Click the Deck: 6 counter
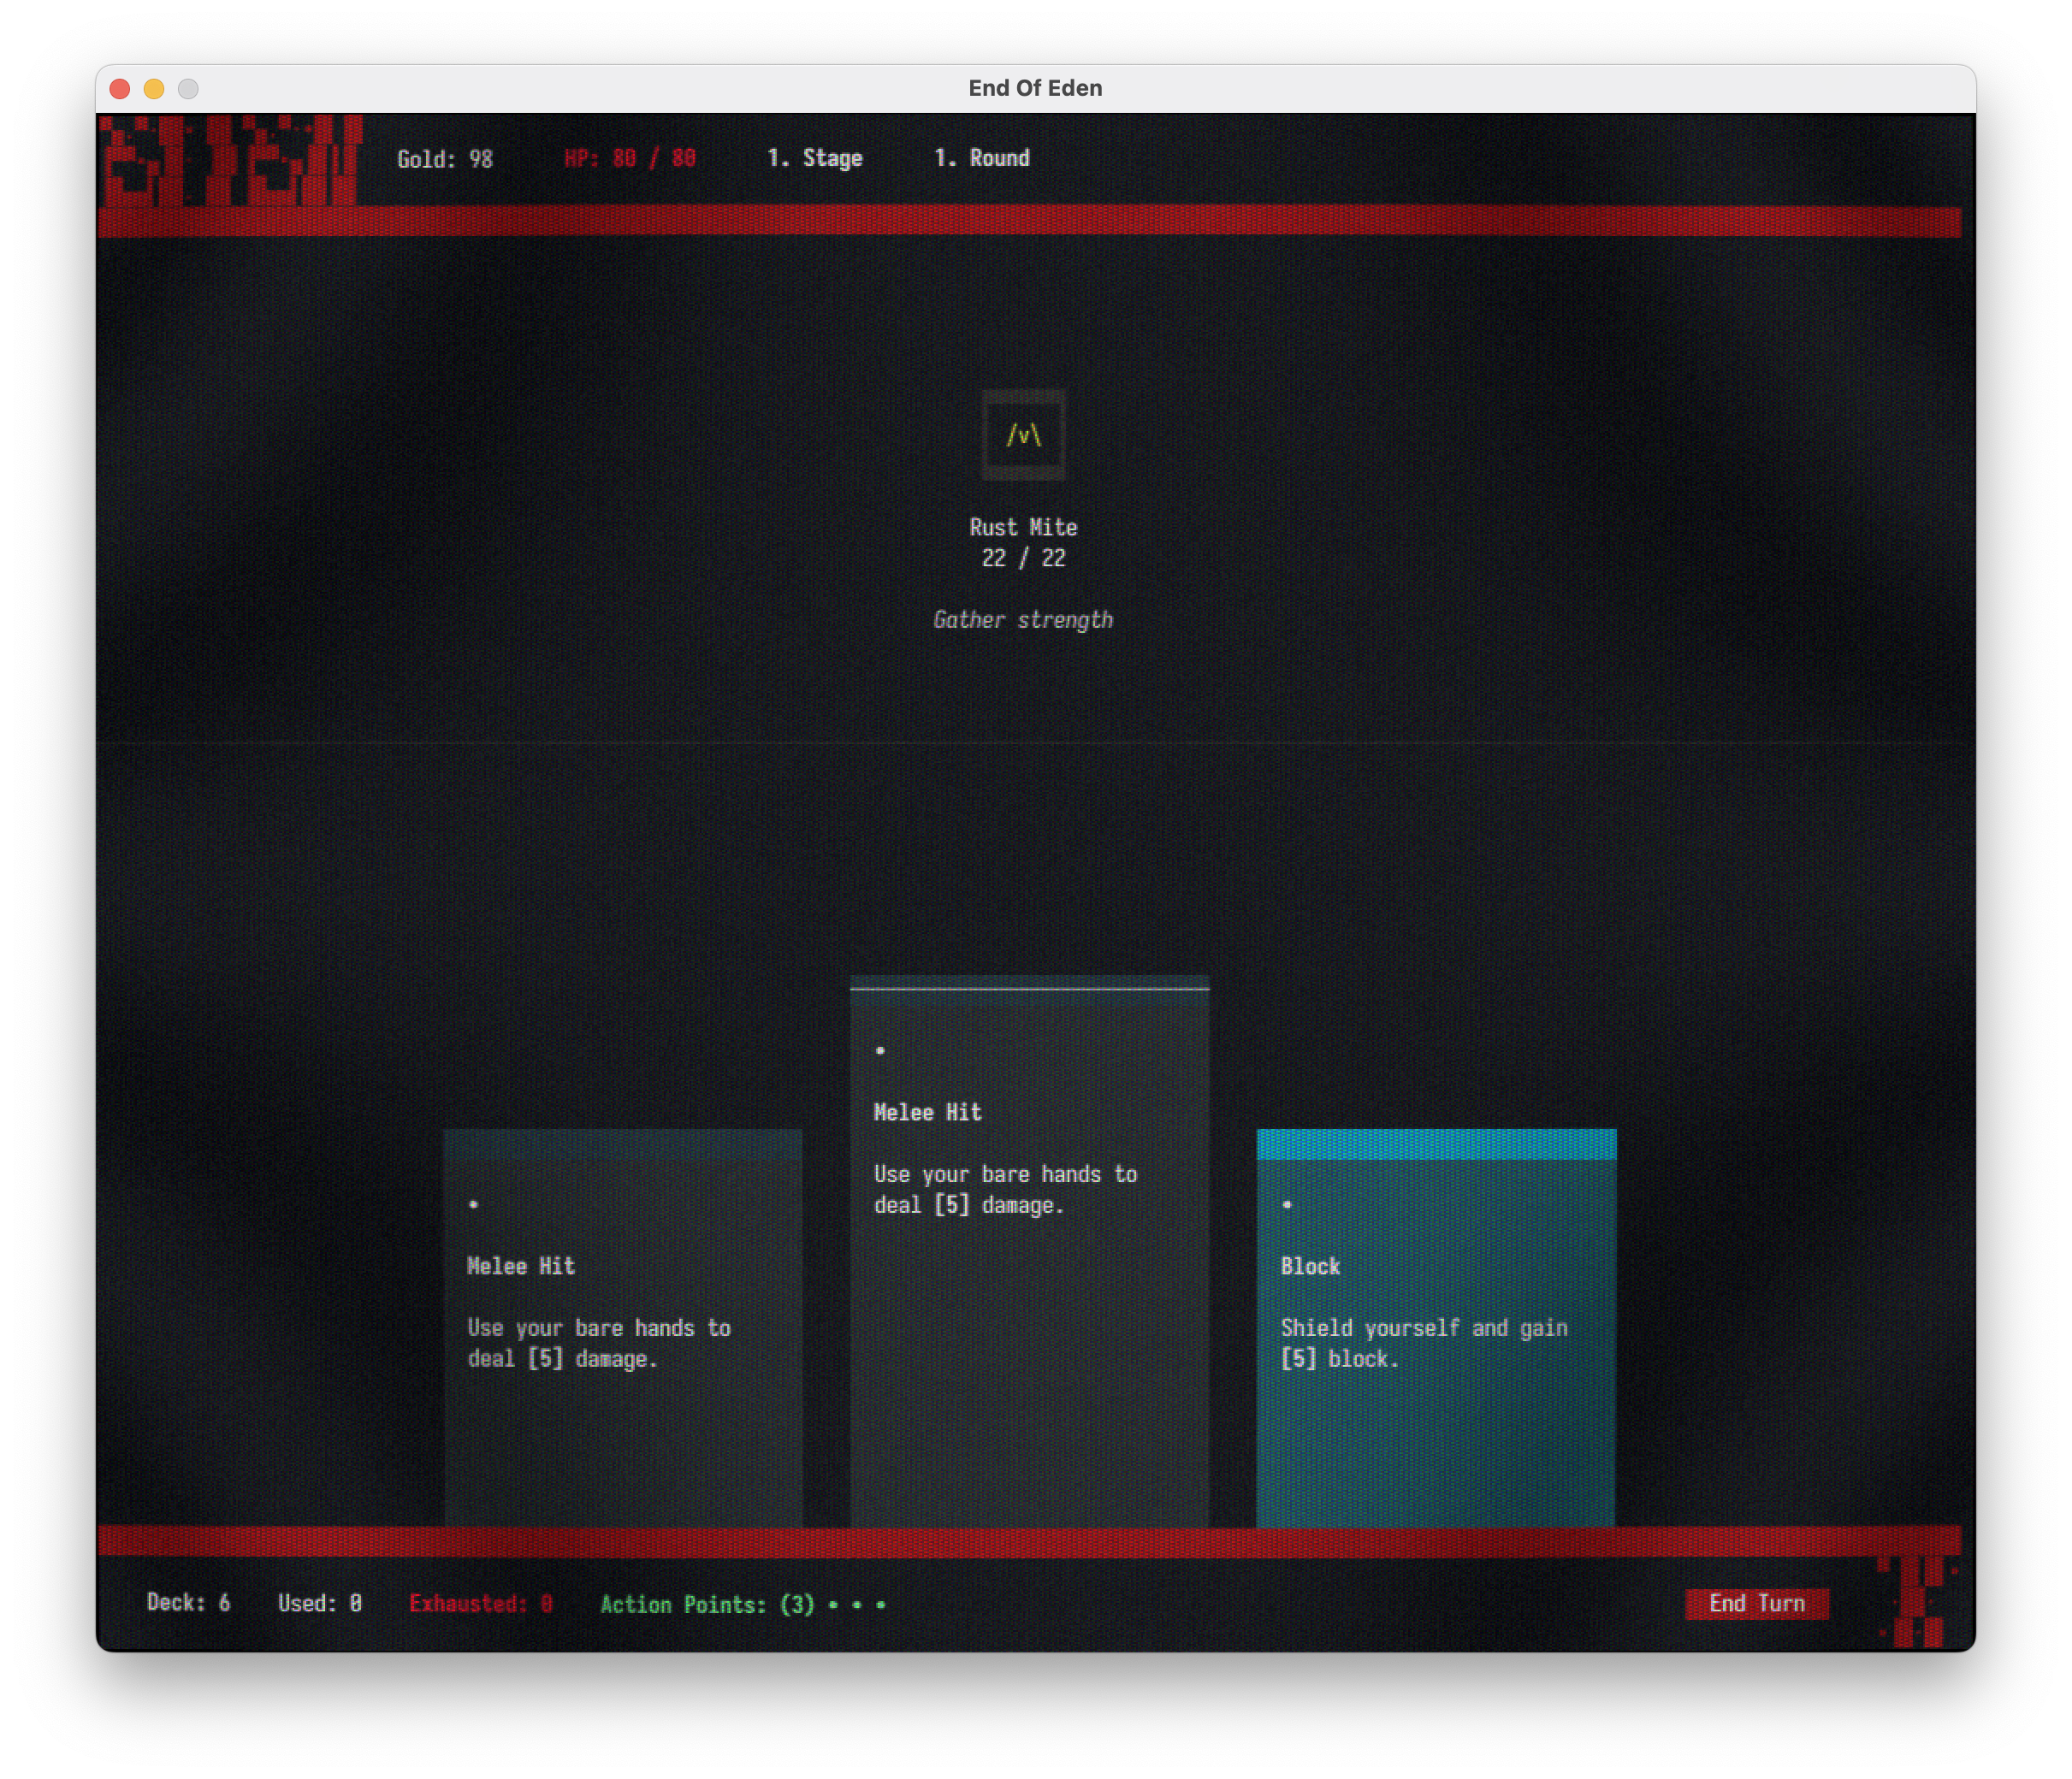This screenshot has width=2072, height=1779. point(188,1602)
